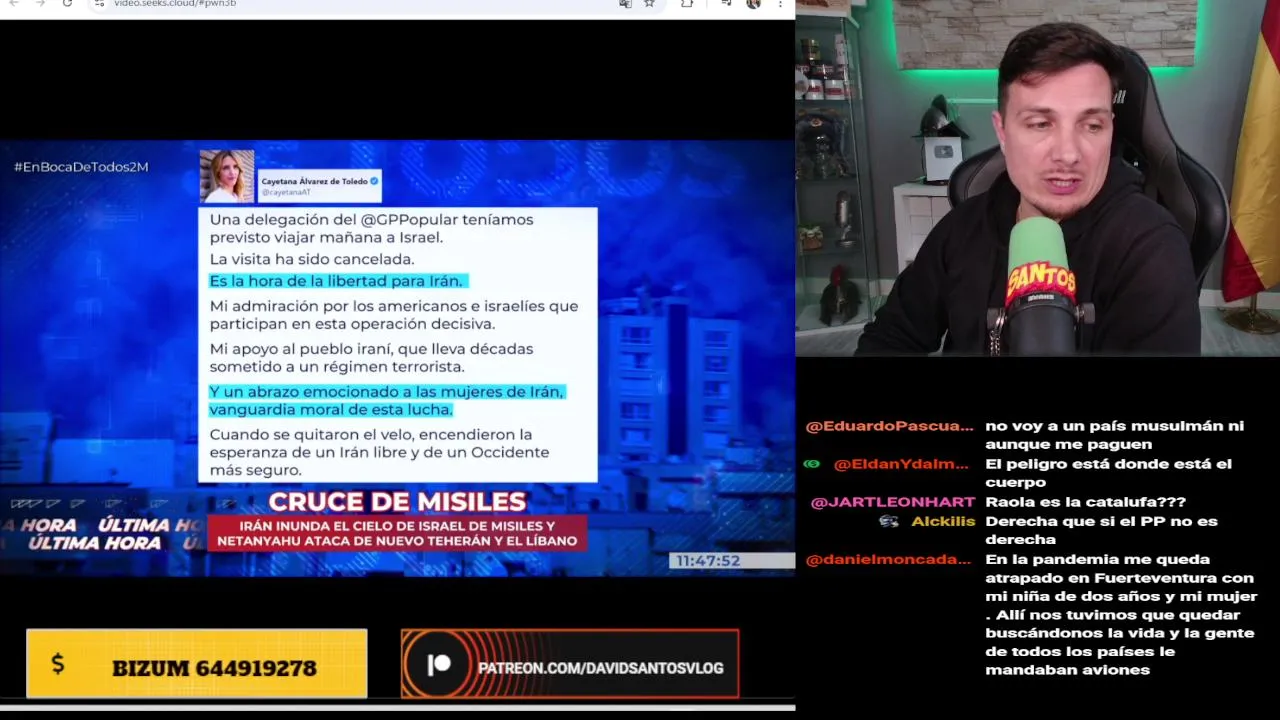Screen dimensions: 1280x720
Task: Reload the page with the browser refresh icon
Action: pyautogui.click(x=67, y=4)
